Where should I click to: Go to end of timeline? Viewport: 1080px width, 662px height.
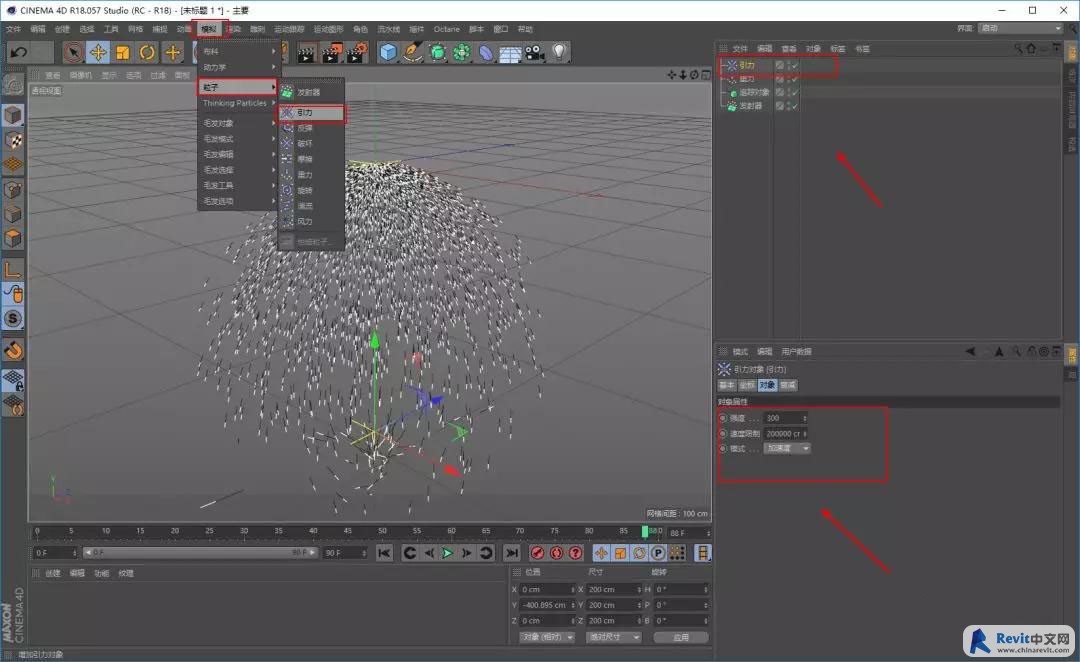511,553
